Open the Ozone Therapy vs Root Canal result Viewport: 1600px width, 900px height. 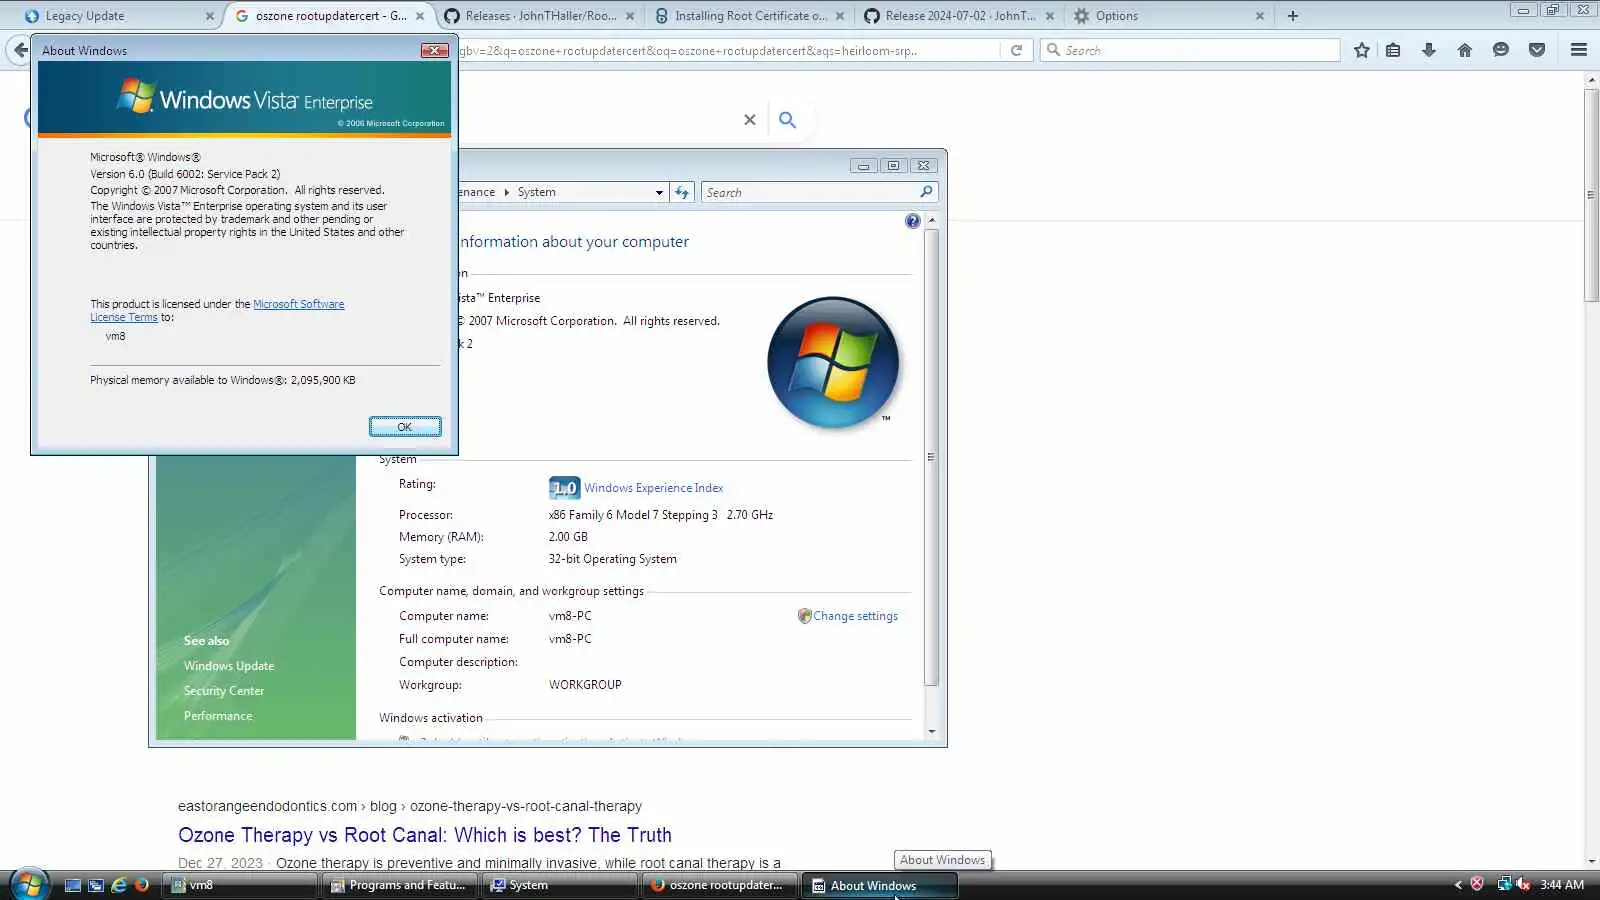pos(425,835)
